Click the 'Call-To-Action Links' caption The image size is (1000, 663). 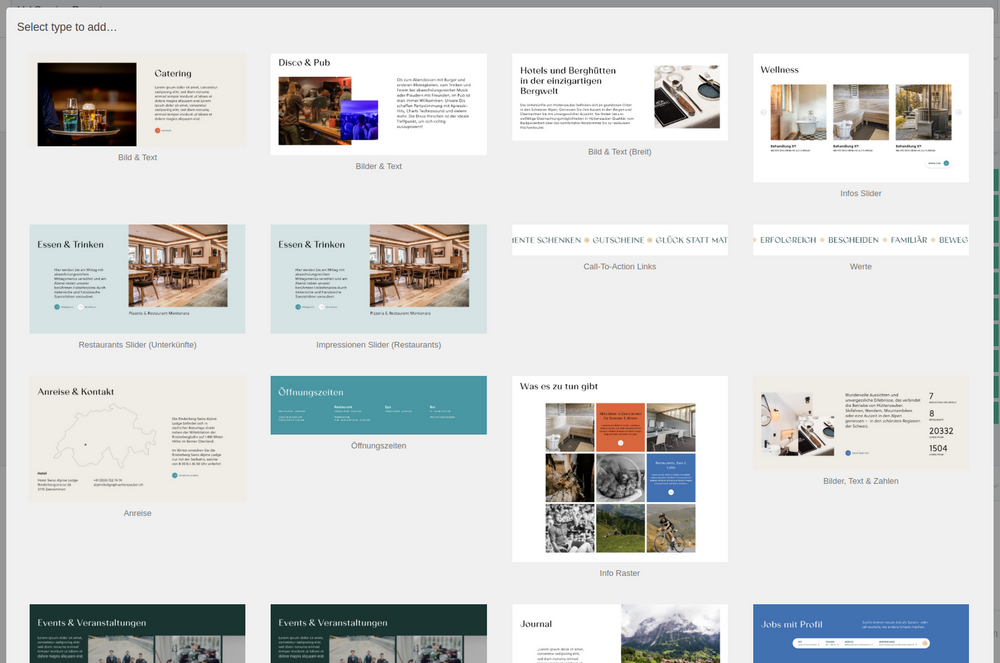click(x=619, y=267)
